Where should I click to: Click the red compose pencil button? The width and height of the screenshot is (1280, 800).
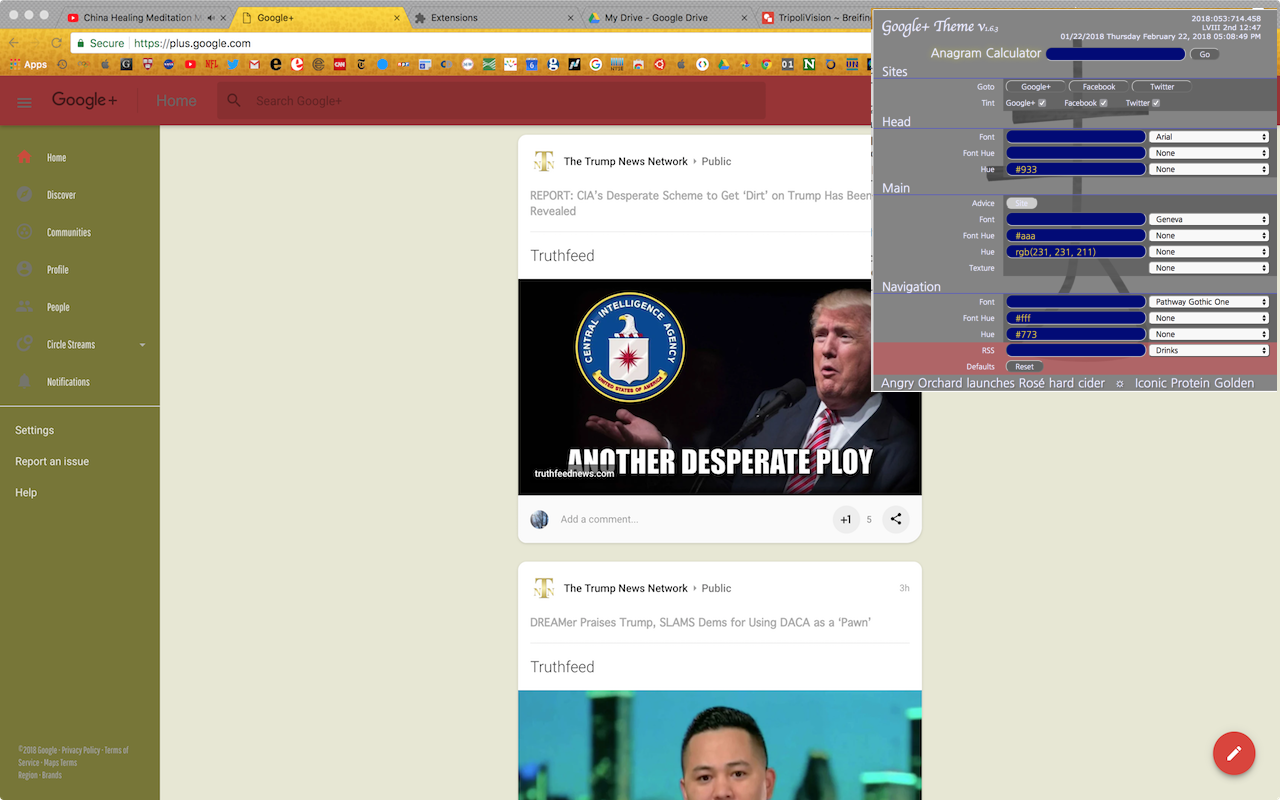pos(1233,753)
